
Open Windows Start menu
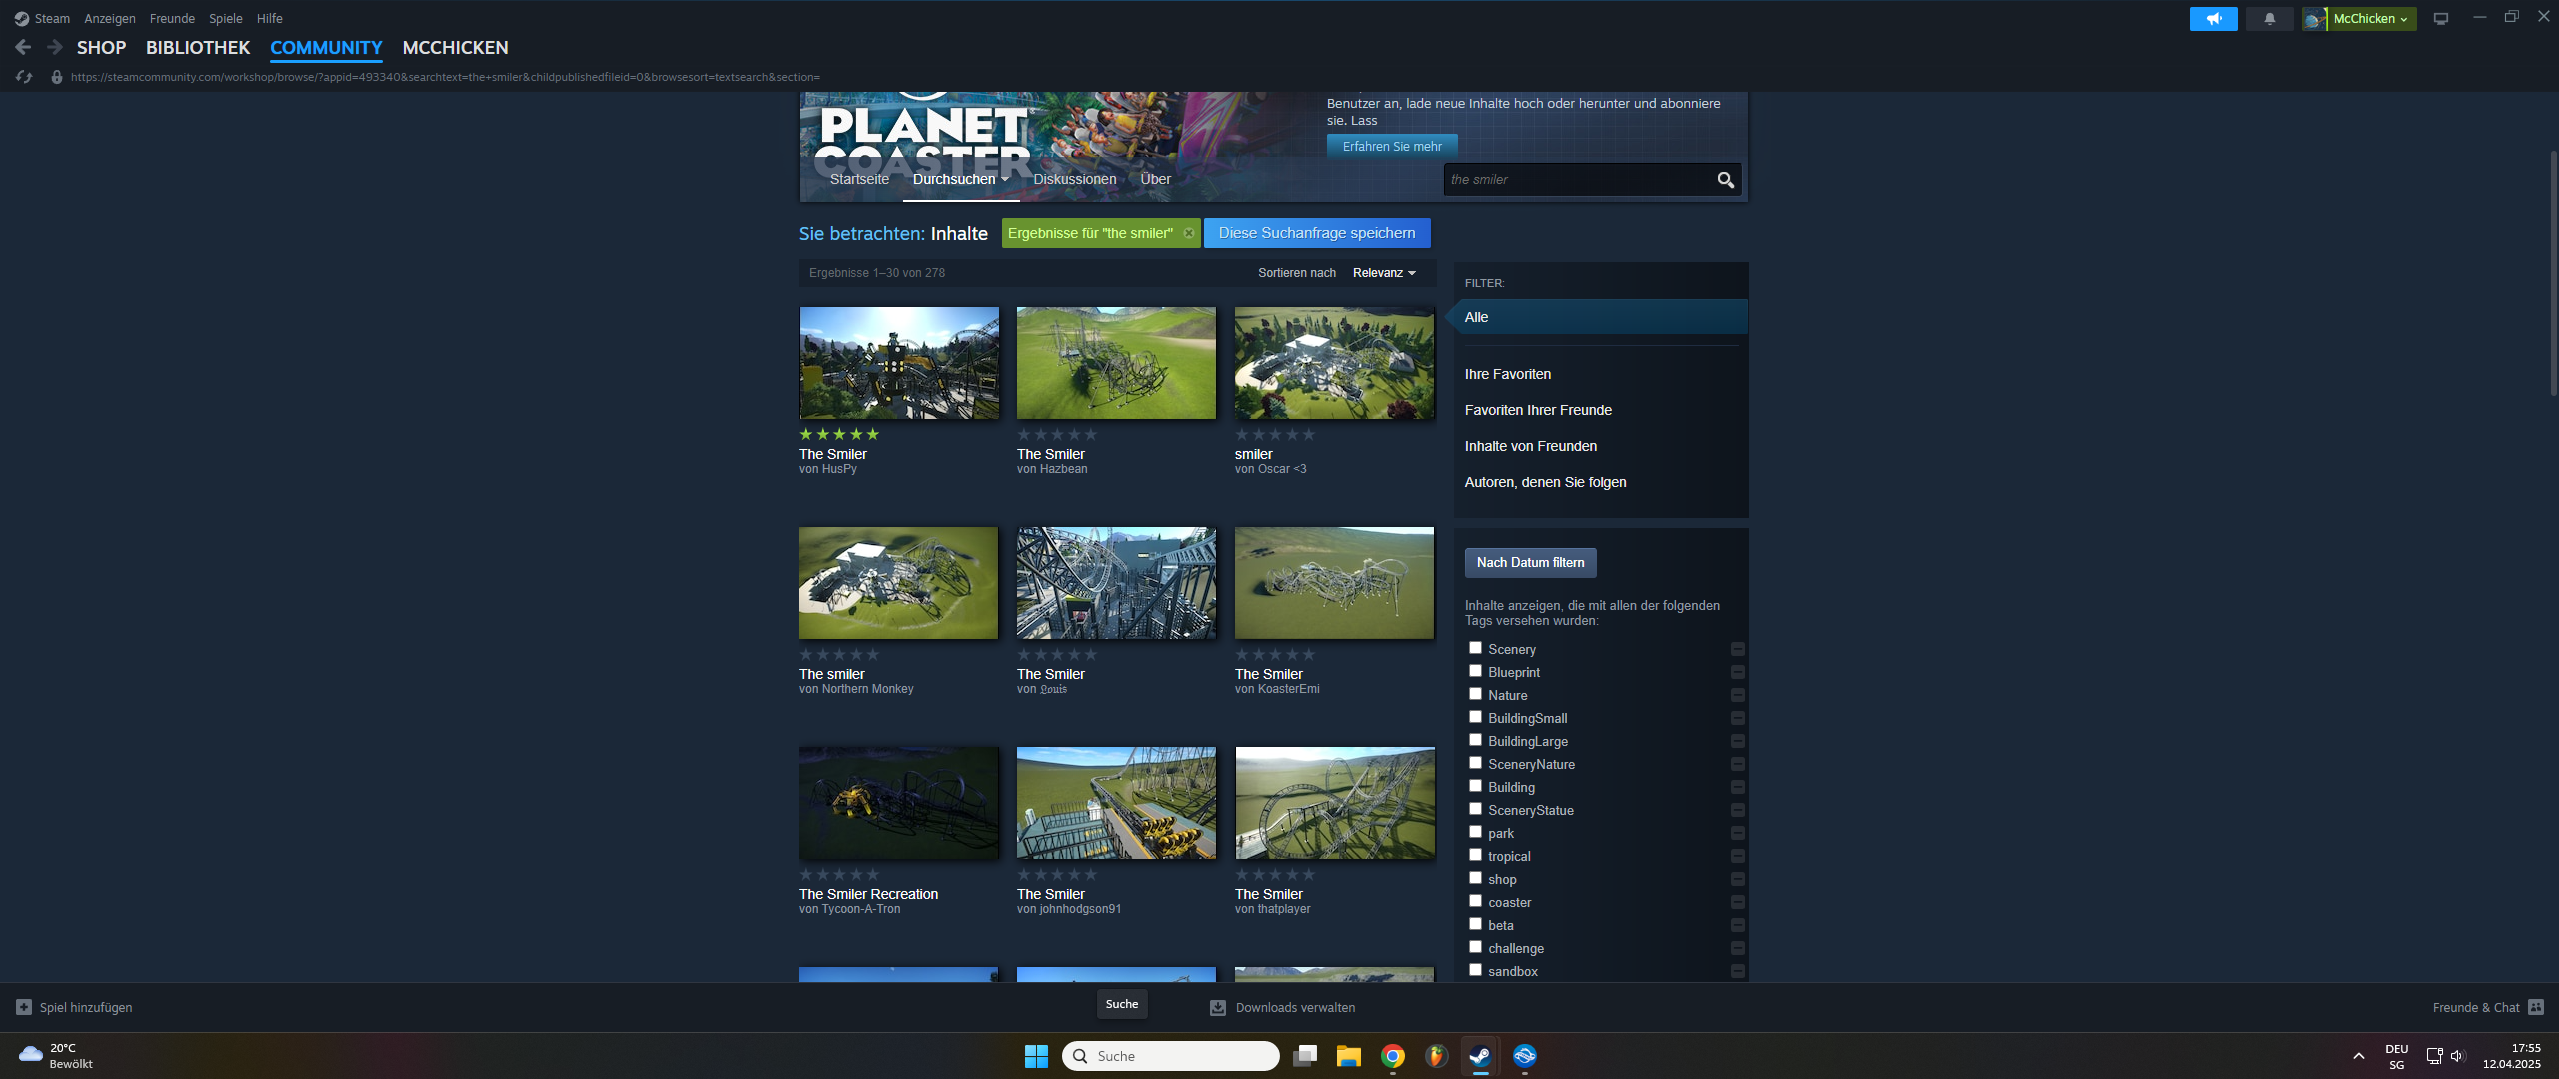[1036, 1056]
